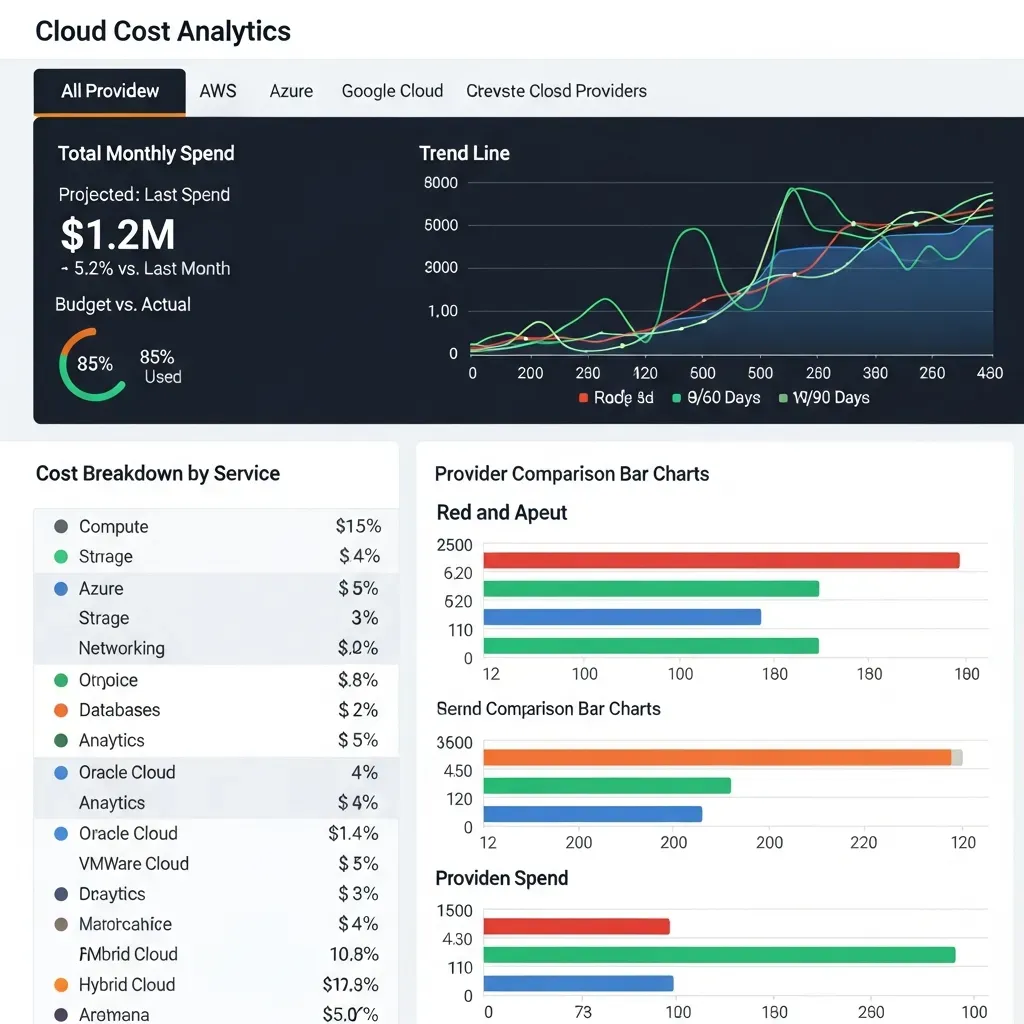This screenshot has width=1024, height=1024.
Task: Click the red bar in Red and Apeut chart
Action: pos(722,560)
